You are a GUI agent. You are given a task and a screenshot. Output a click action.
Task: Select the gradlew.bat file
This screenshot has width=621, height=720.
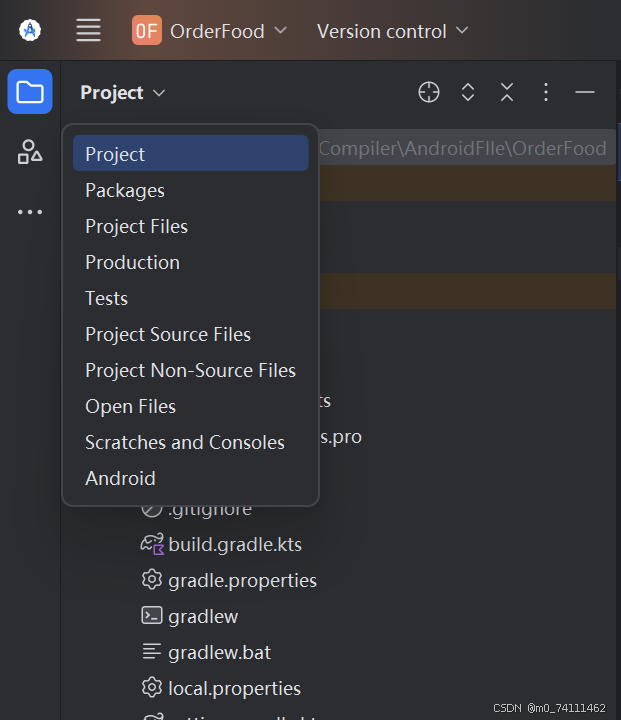(x=220, y=652)
